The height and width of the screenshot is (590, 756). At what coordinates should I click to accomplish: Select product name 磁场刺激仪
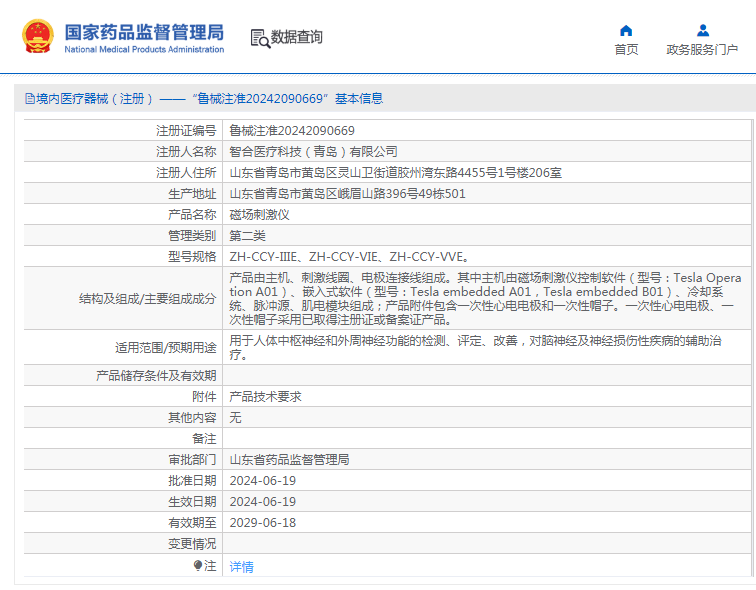[259, 215]
